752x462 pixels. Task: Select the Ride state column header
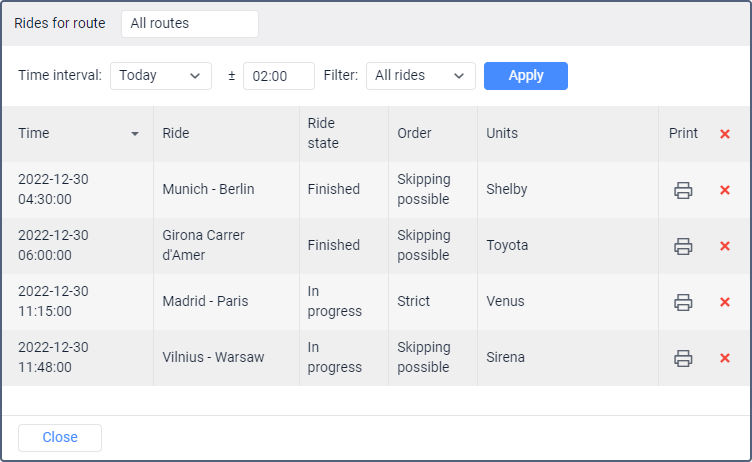click(323, 134)
